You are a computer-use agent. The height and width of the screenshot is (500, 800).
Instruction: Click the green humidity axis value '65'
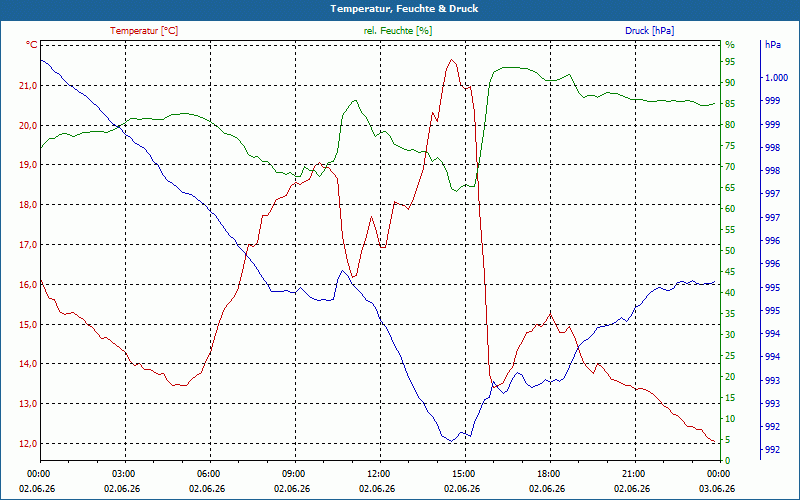730,188
